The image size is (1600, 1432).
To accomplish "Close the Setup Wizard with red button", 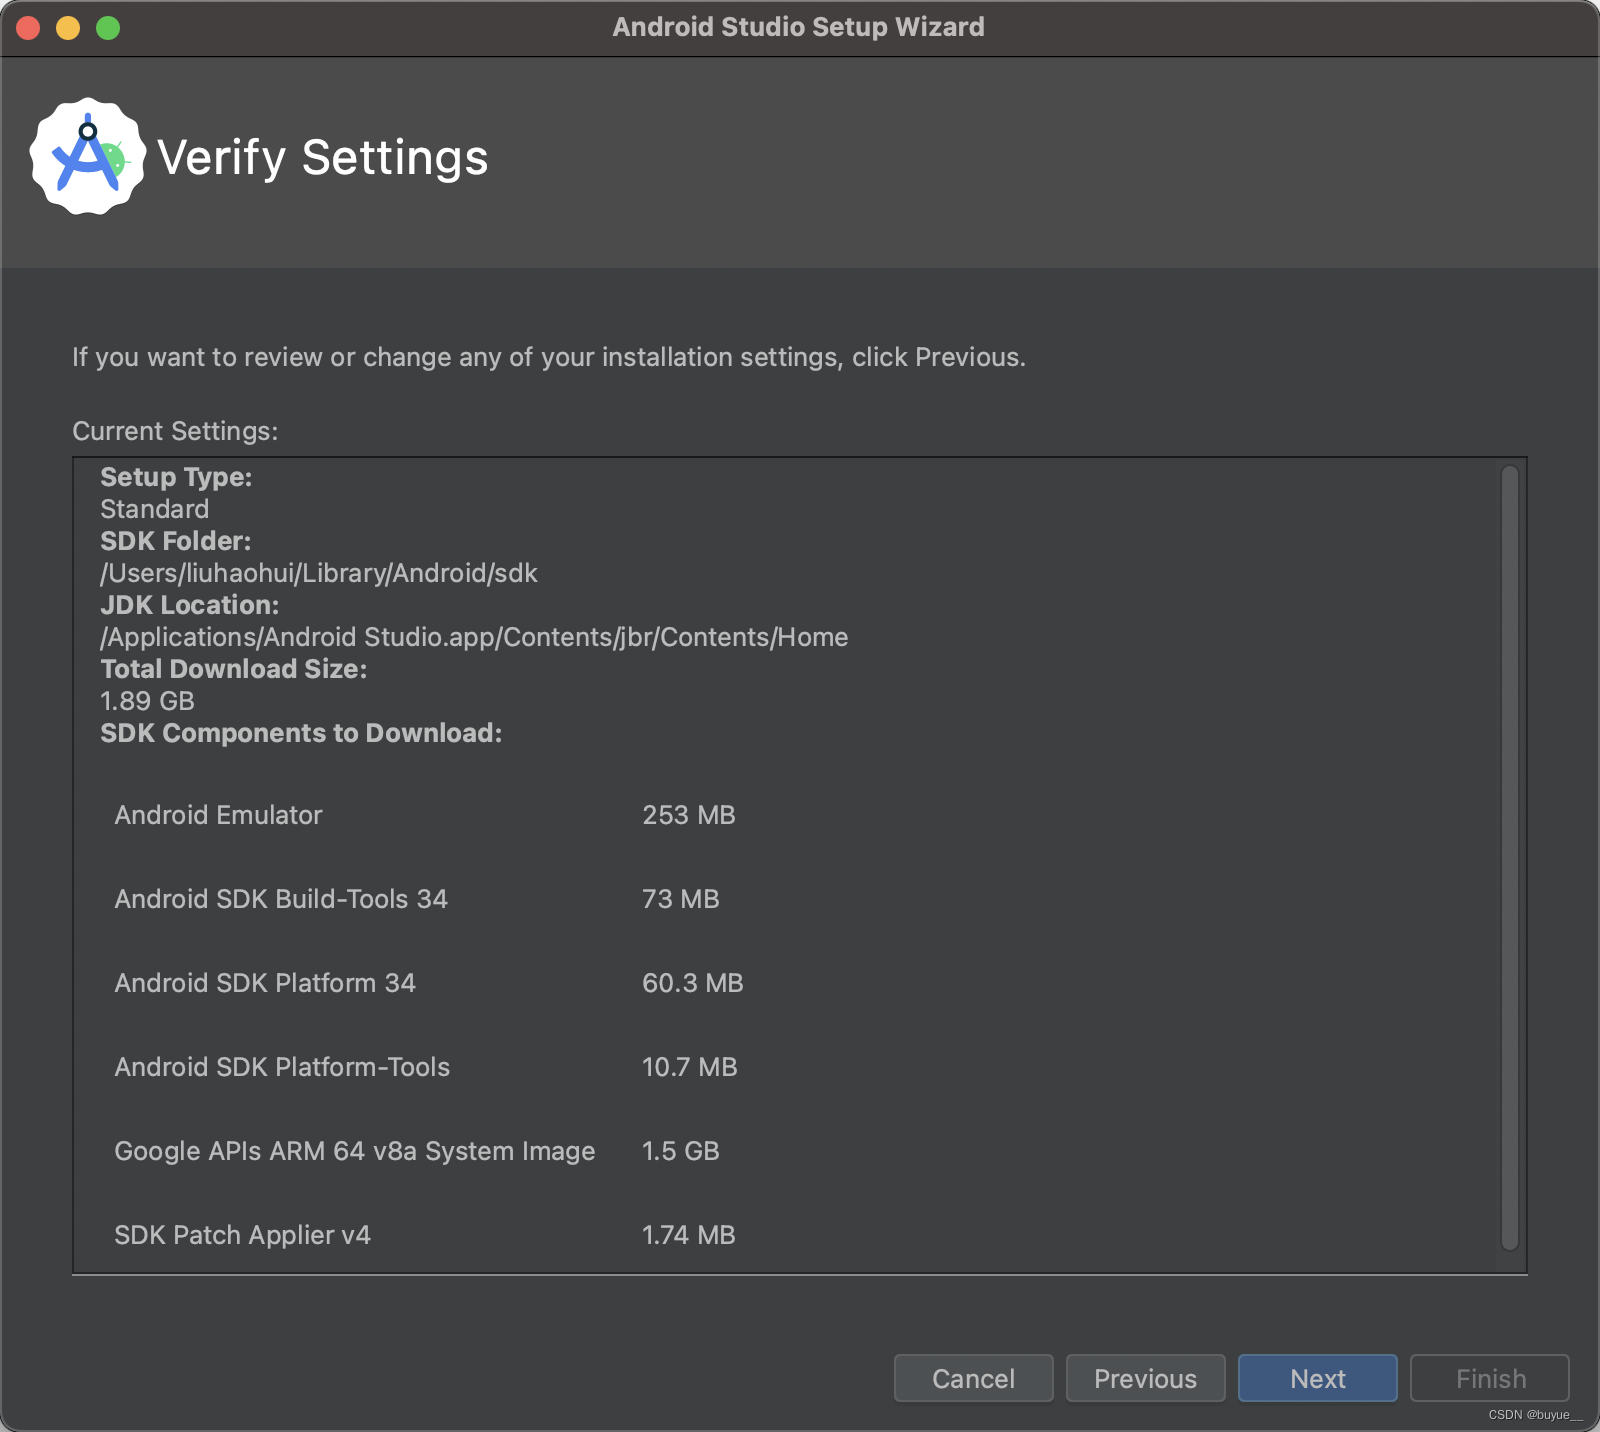I will [28, 28].
